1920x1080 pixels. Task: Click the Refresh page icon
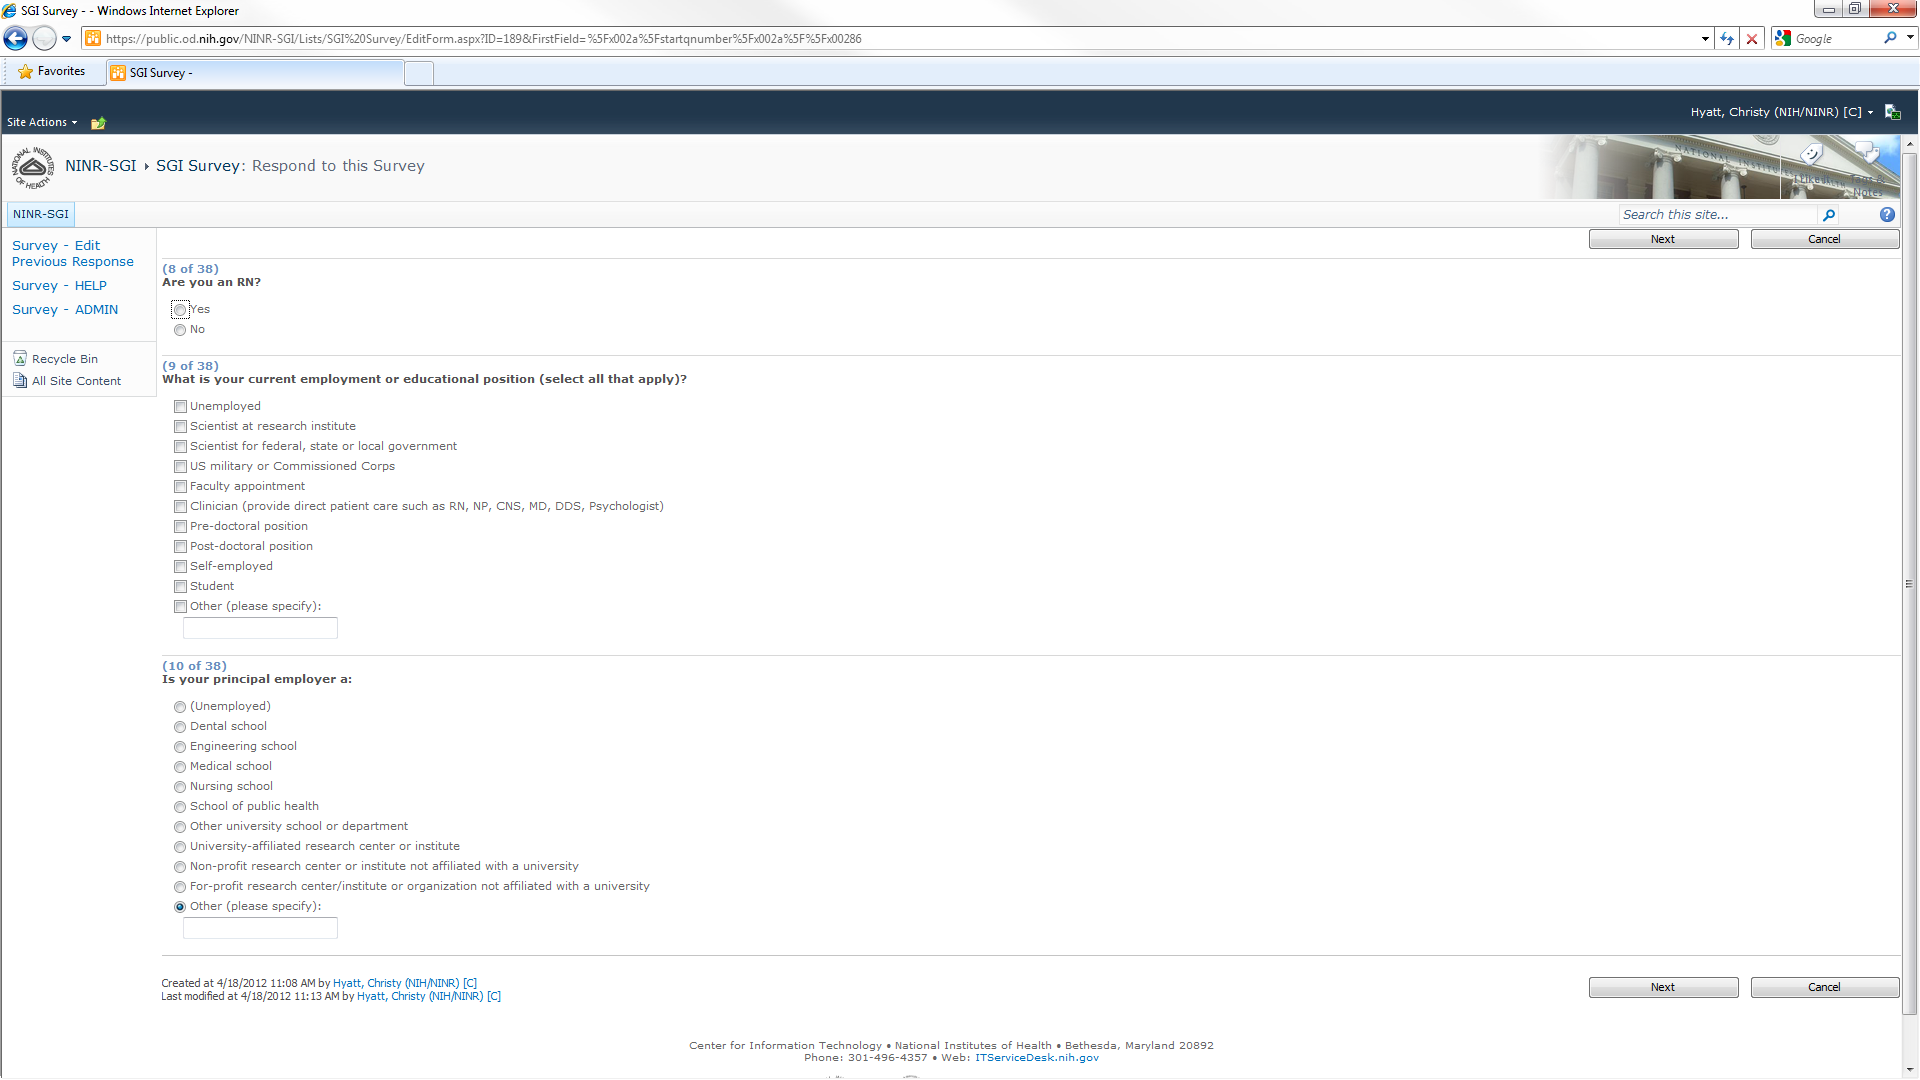click(x=1727, y=39)
